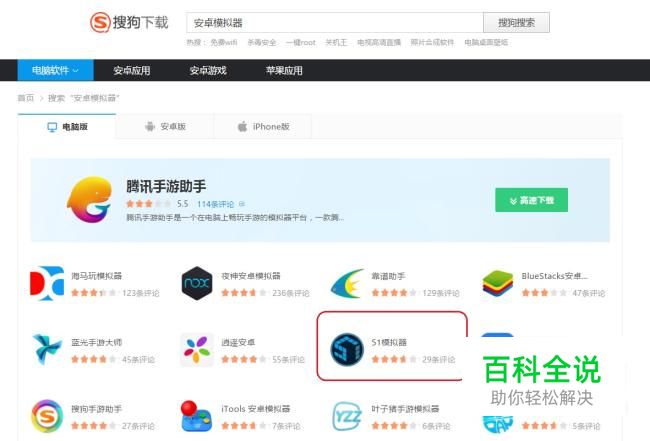This screenshot has width=650, height=441.
Task: Click the 129条评论 review count
Action: coord(441,293)
